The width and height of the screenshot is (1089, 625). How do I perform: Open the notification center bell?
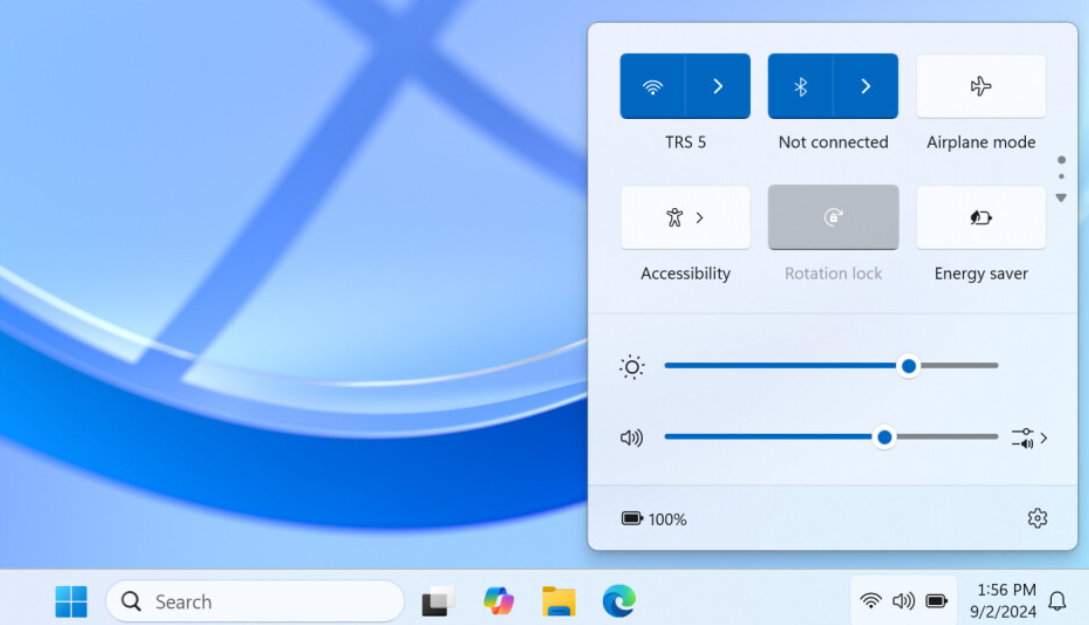tap(1057, 601)
